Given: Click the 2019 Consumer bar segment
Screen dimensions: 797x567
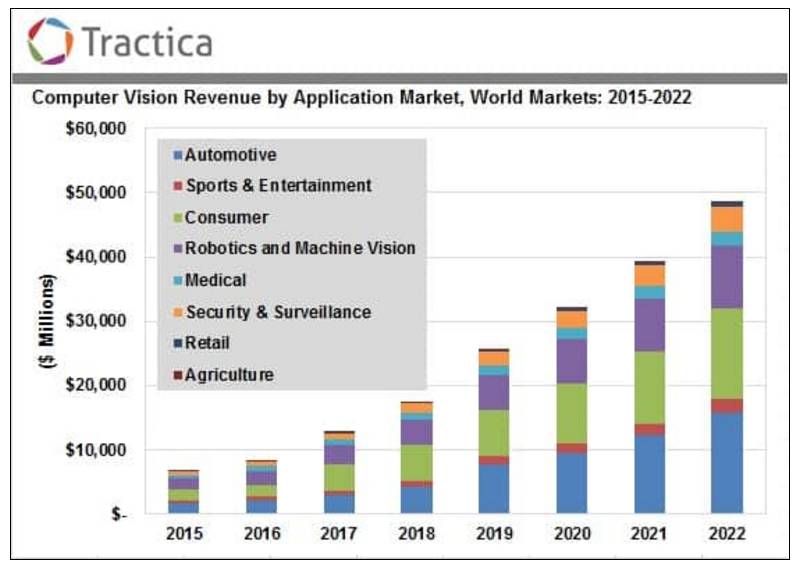Looking at the screenshot, I should [494, 433].
